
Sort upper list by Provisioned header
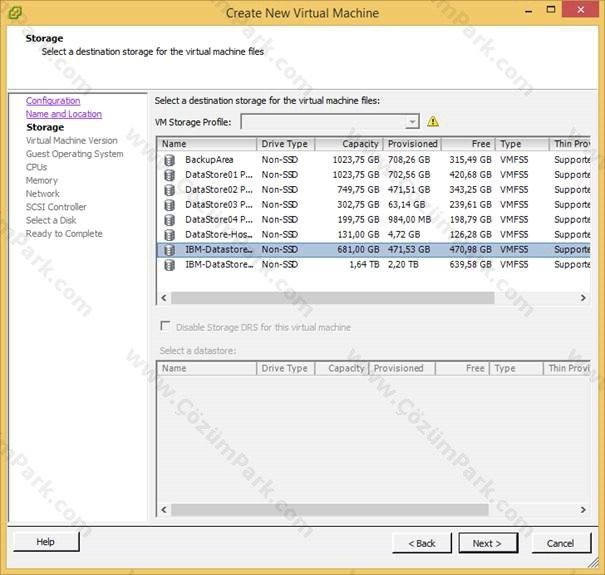point(412,144)
